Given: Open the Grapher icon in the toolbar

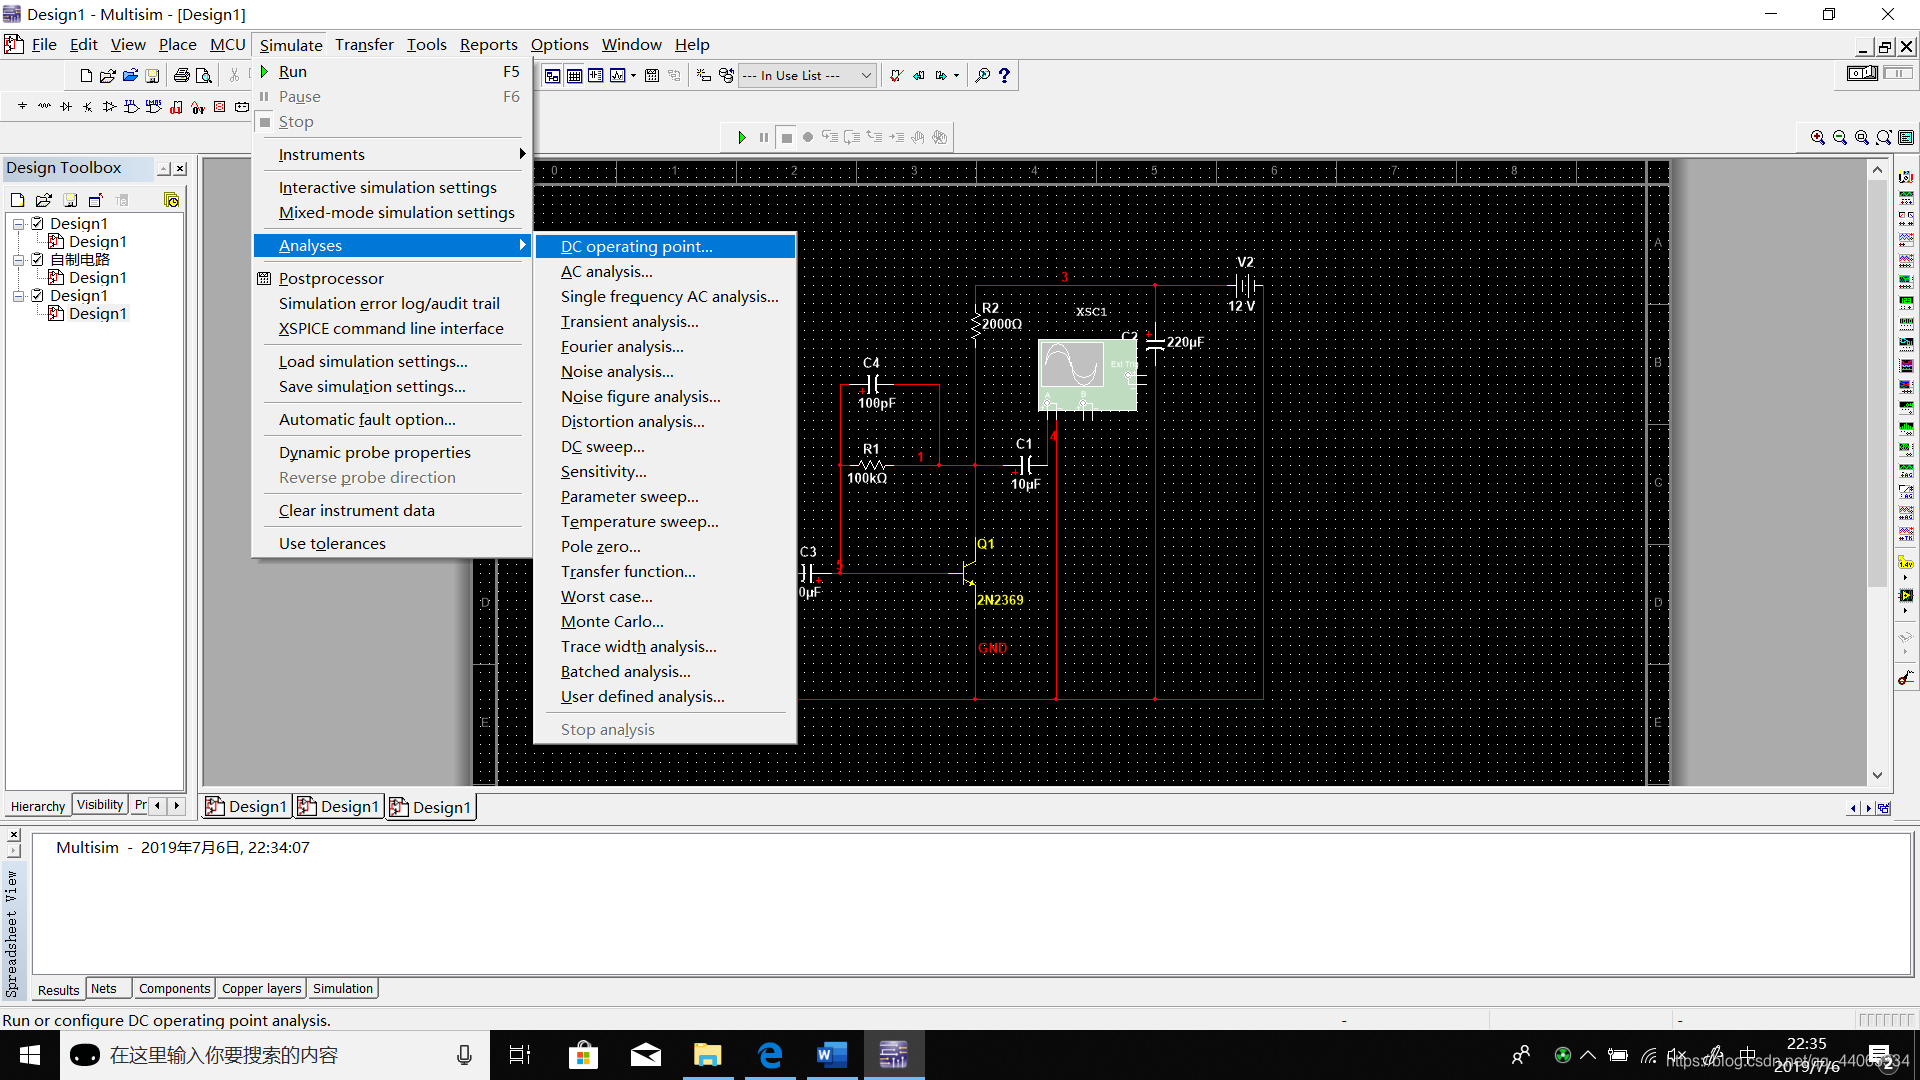Looking at the screenshot, I should point(618,76).
